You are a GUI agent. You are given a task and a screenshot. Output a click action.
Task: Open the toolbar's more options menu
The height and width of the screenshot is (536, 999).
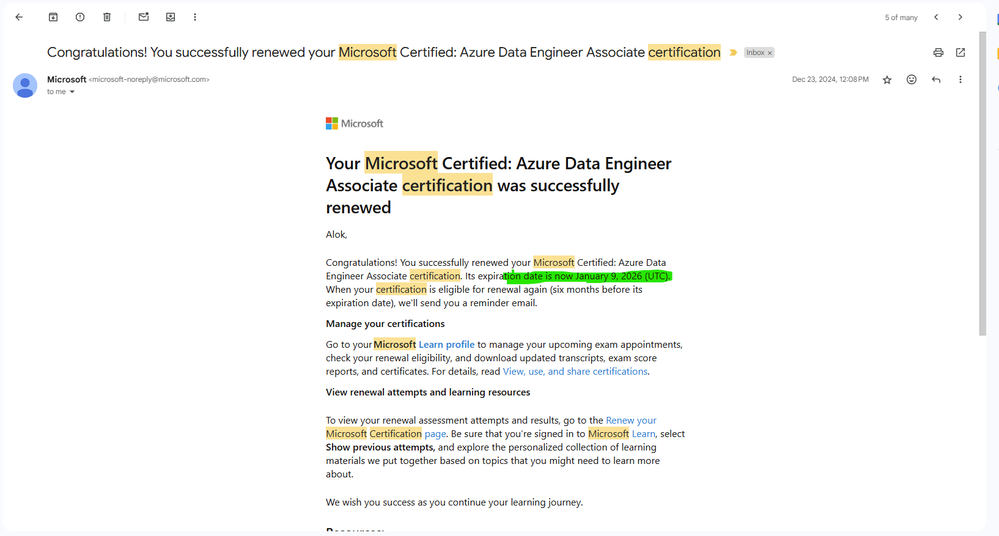195,17
